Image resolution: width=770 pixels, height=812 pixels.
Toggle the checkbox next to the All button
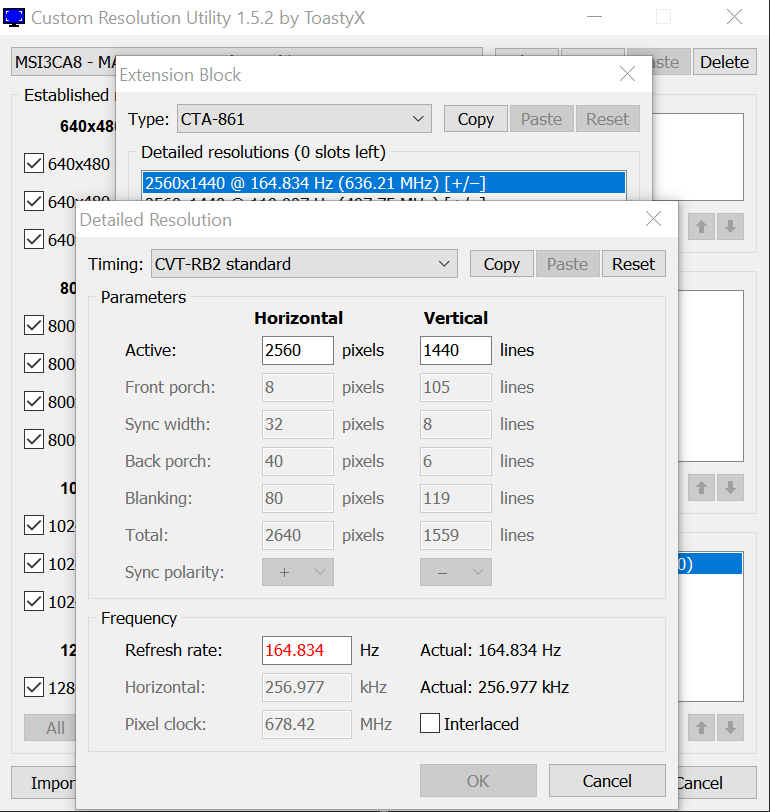(x=34, y=687)
